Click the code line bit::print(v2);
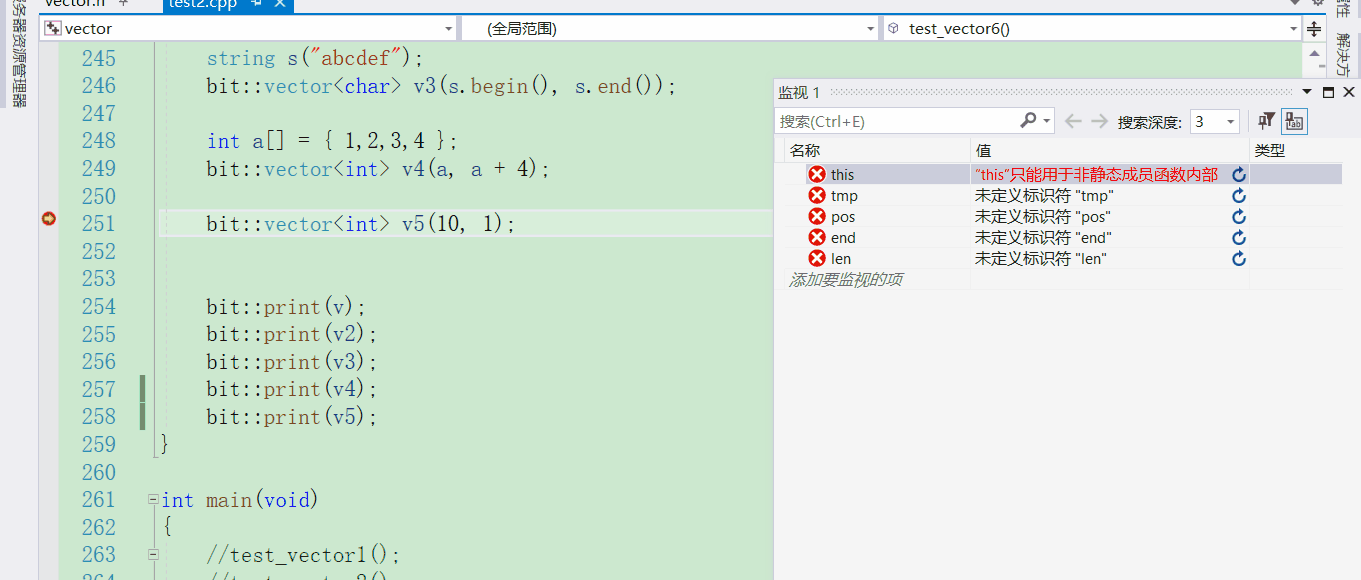The image size is (1361, 580). coord(293,335)
